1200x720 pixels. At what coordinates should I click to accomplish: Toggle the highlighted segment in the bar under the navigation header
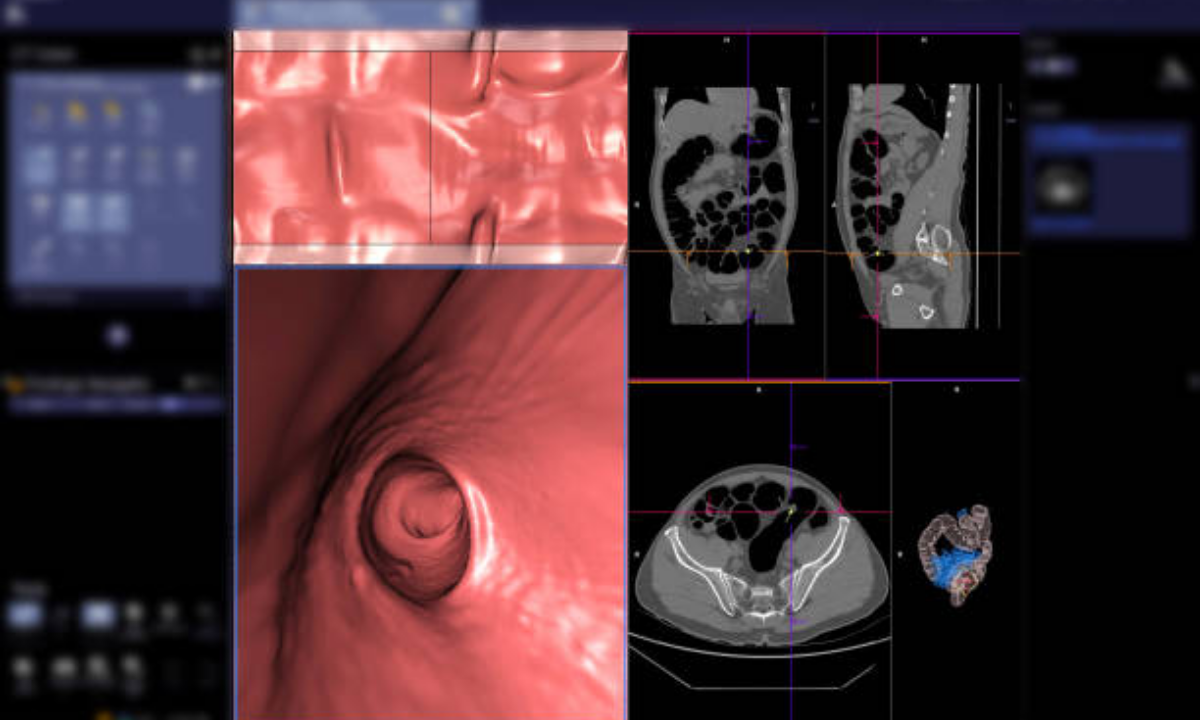170,405
